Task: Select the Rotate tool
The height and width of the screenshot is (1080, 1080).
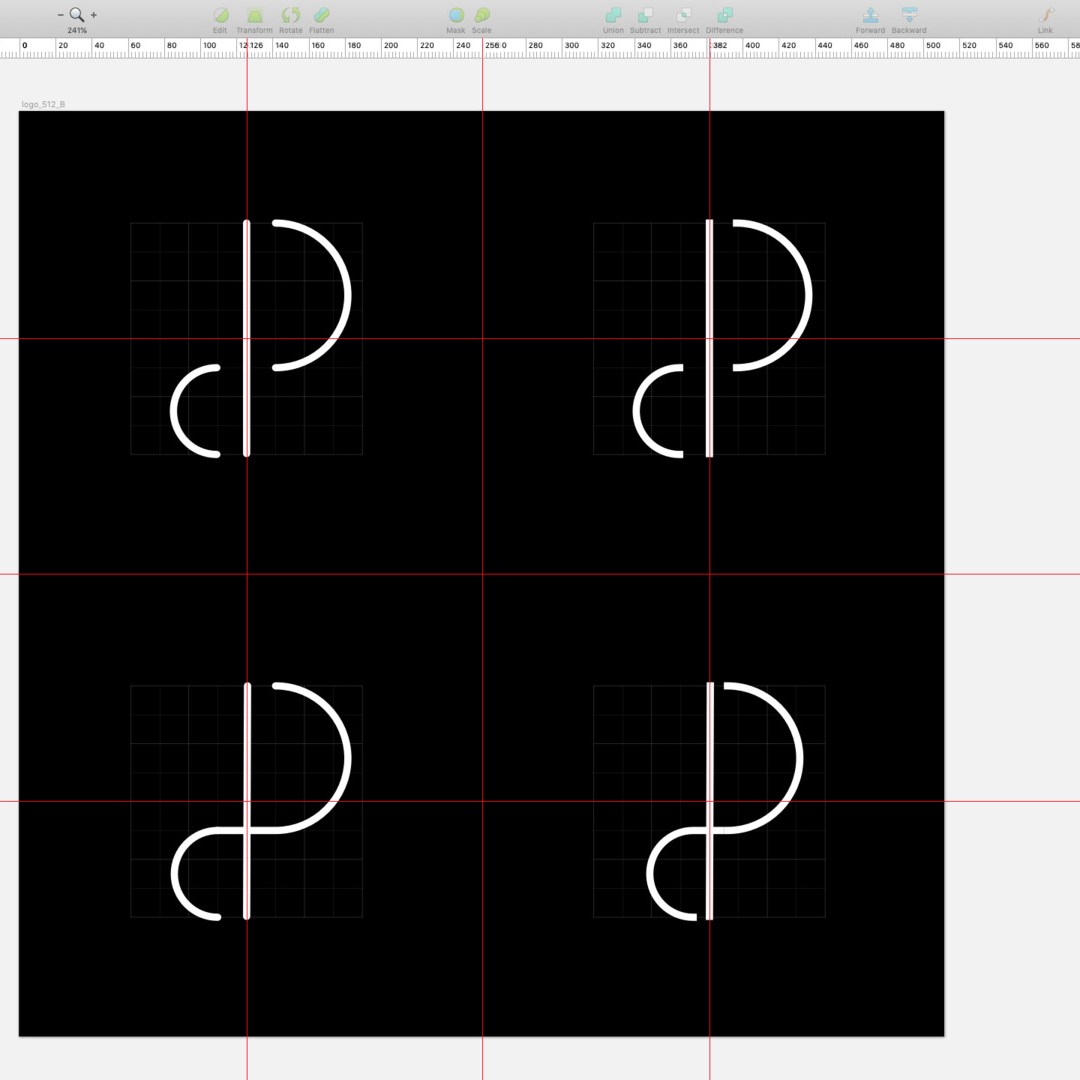Action: pos(291,15)
